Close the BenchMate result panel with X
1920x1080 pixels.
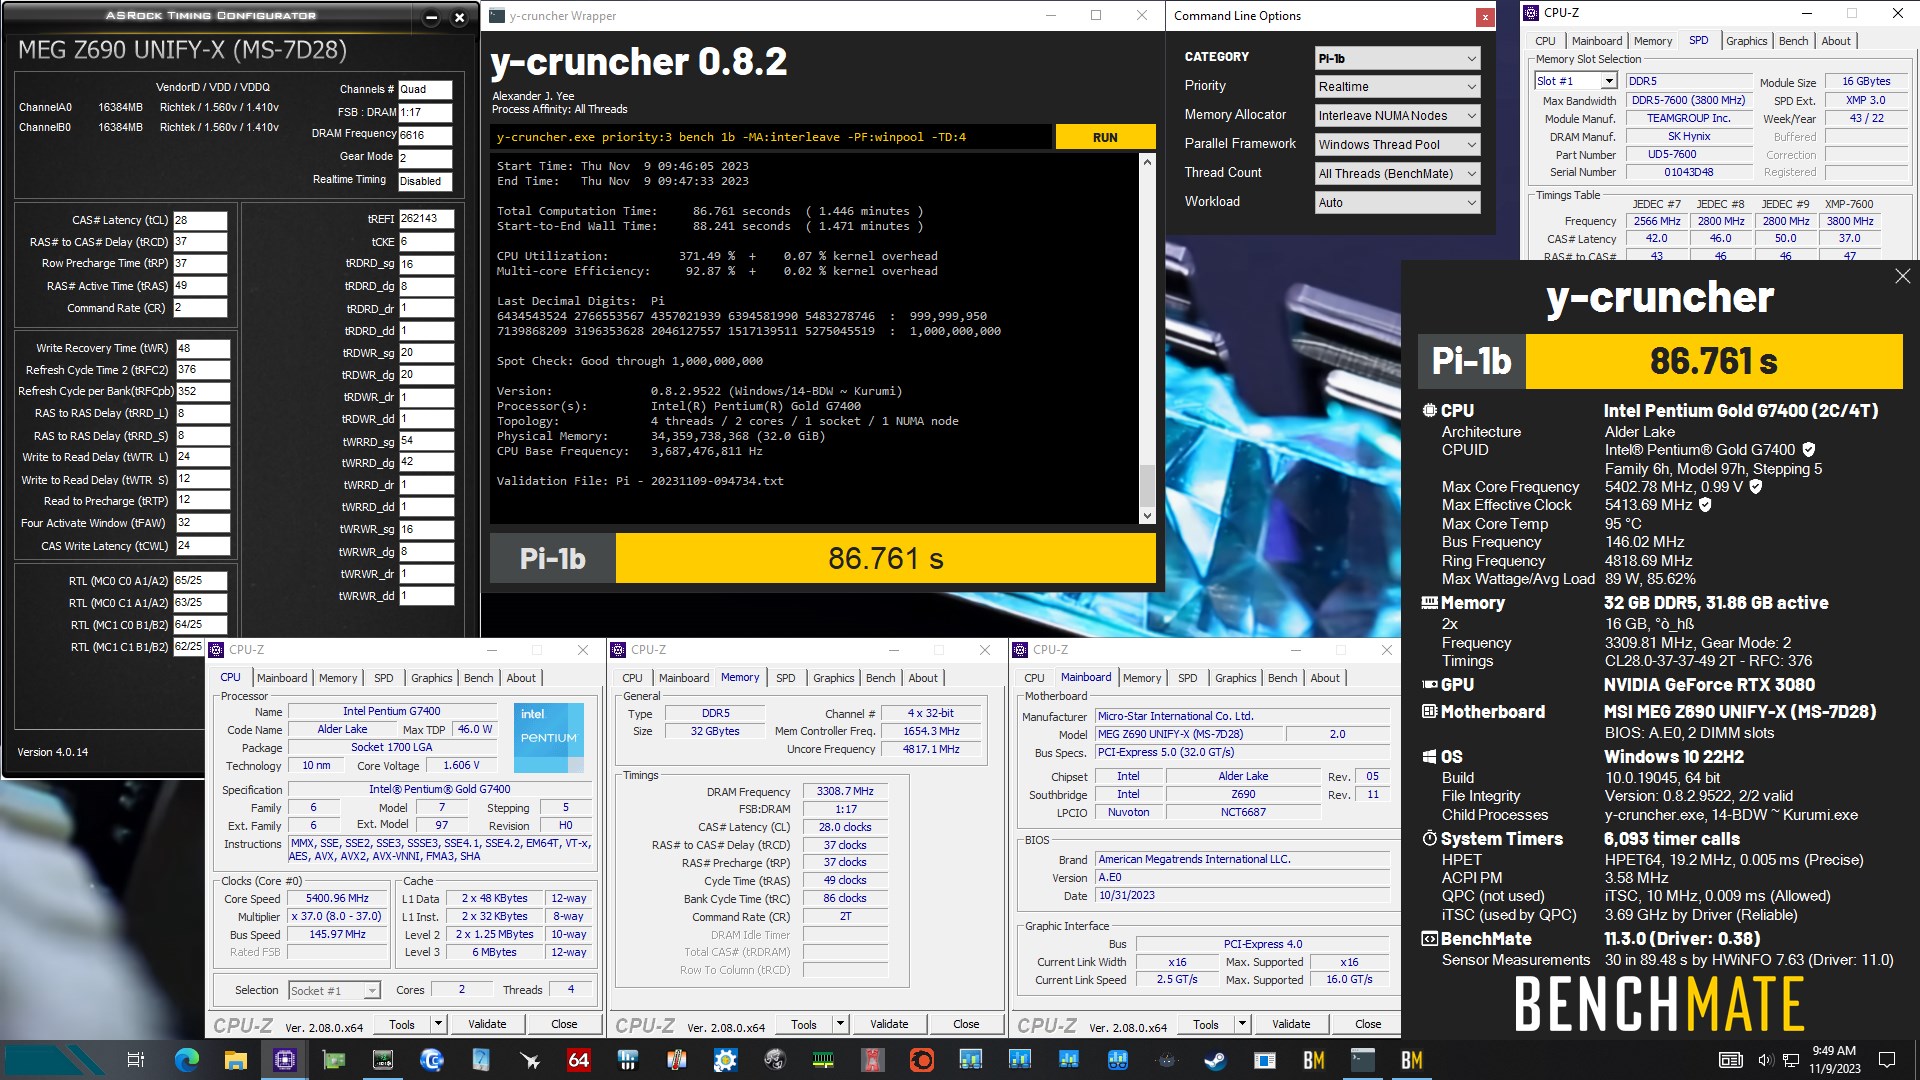tap(1902, 276)
